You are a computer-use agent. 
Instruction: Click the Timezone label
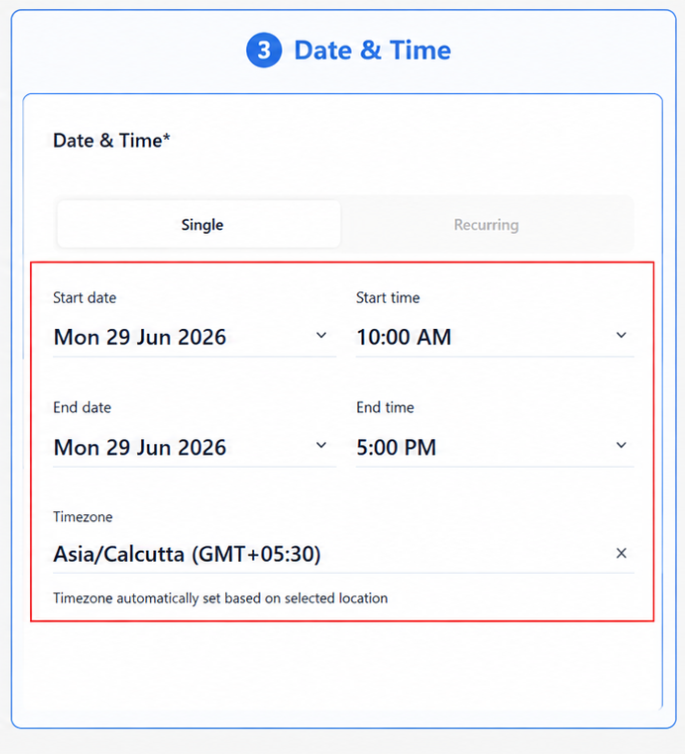tap(83, 517)
